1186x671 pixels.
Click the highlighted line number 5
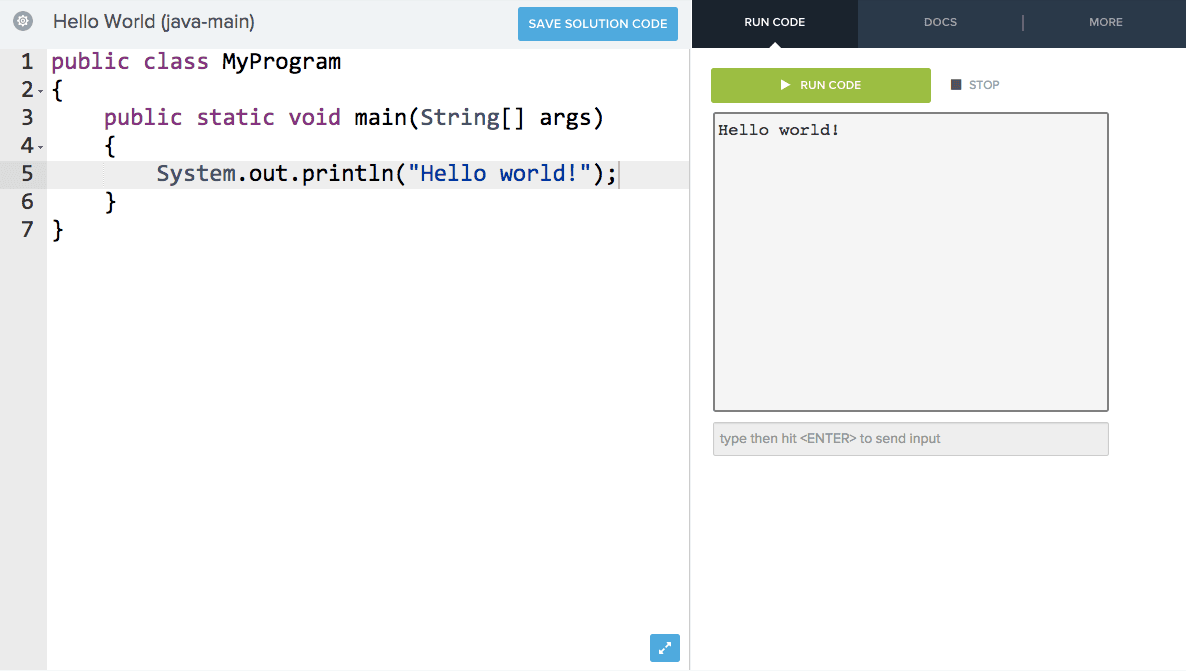click(x=27, y=174)
